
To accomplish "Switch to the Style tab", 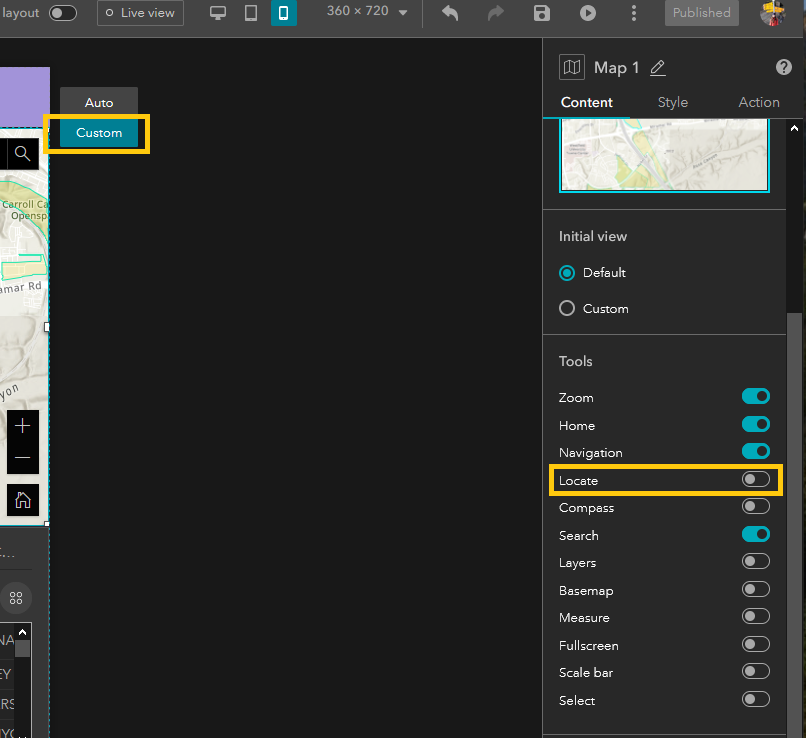I will pyautogui.click(x=672, y=102).
